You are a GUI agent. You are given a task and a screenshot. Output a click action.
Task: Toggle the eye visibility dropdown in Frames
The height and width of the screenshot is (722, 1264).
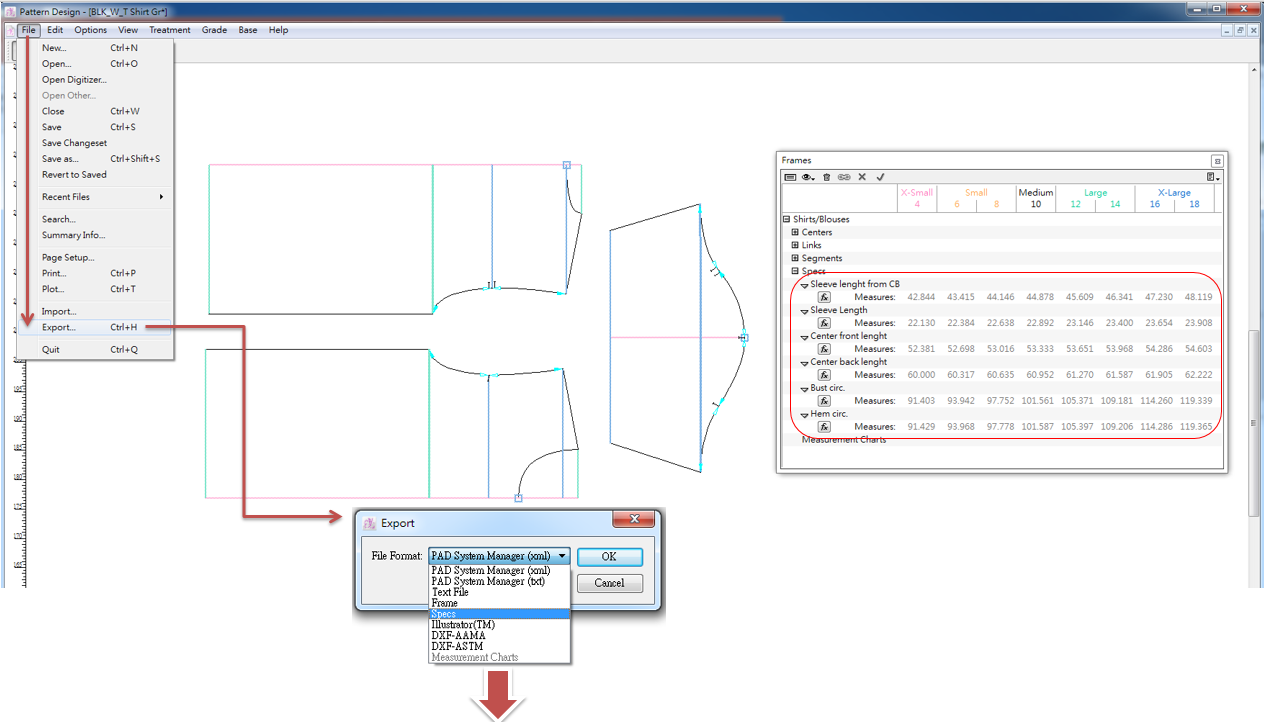(808, 177)
